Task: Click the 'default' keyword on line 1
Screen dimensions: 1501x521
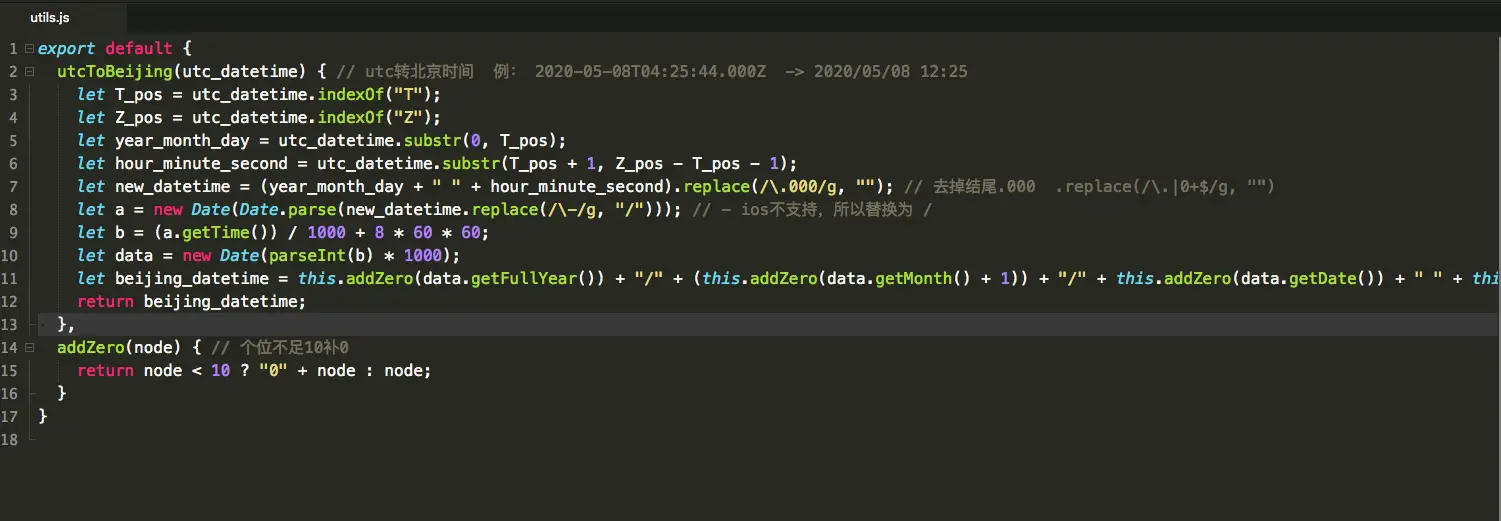Action: tap(139, 48)
